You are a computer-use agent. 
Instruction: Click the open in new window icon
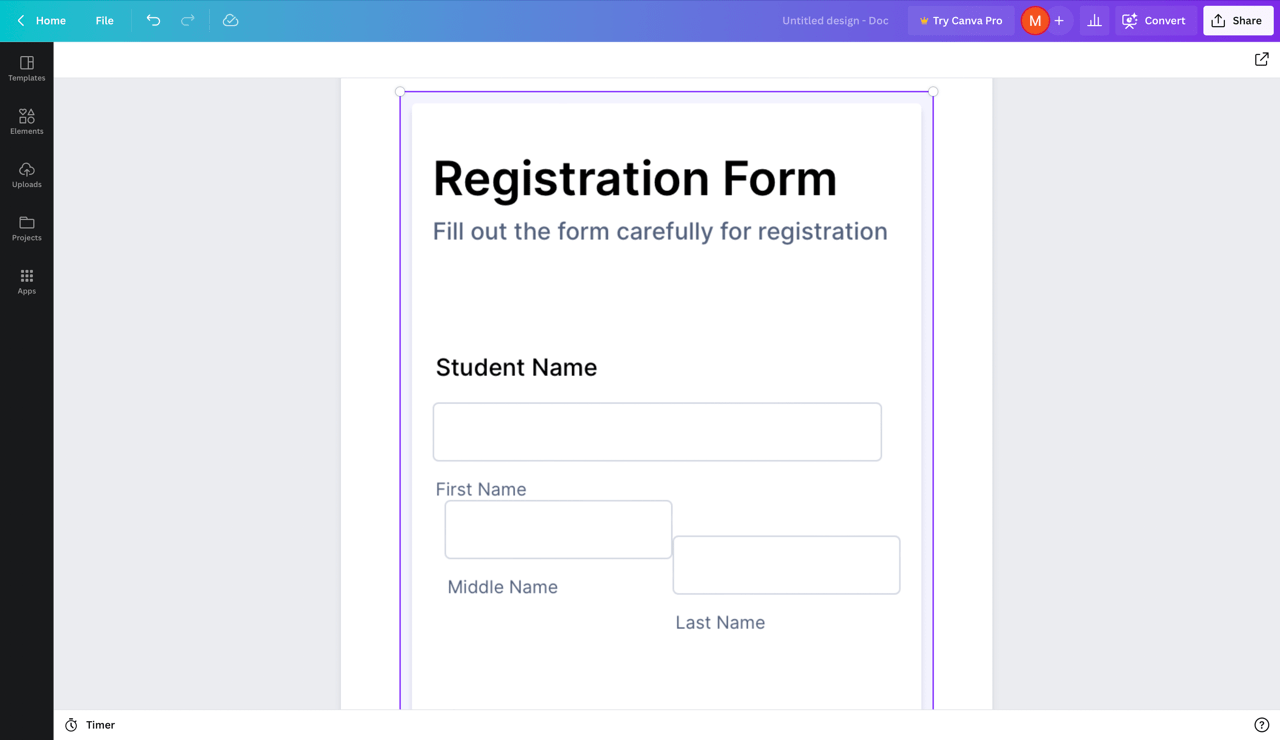1261,60
